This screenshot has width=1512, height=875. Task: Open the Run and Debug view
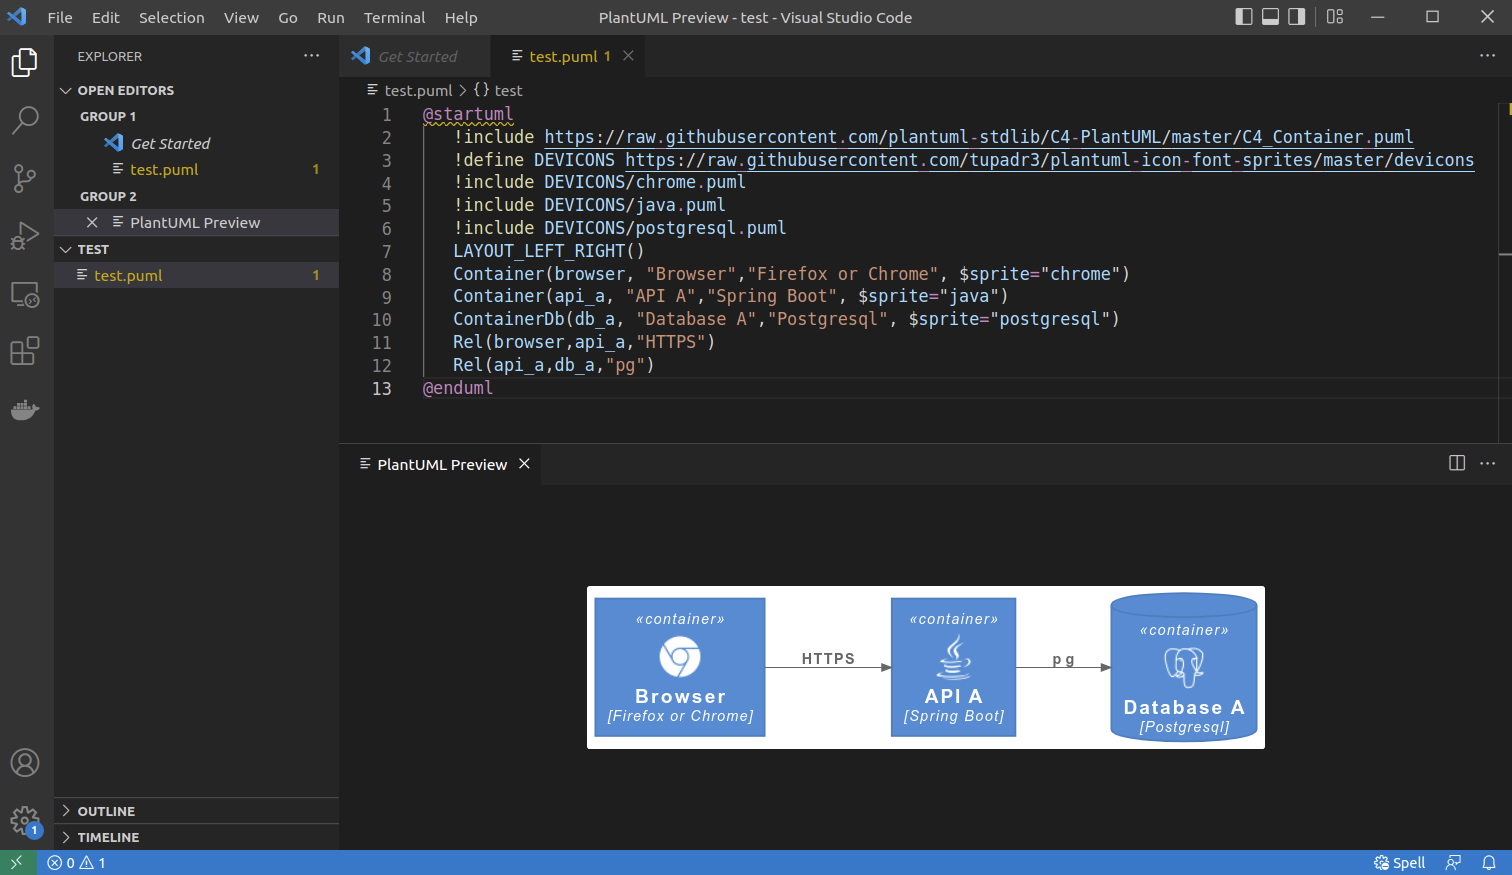(x=25, y=236)
